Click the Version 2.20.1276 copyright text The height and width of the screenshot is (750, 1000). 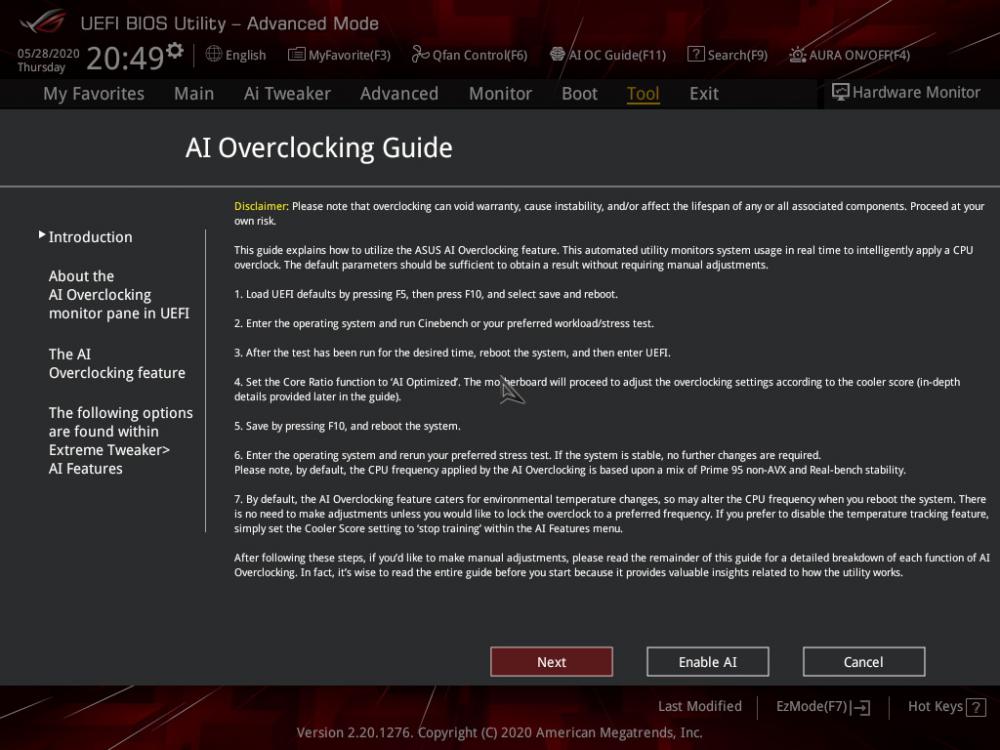[499, 732]
